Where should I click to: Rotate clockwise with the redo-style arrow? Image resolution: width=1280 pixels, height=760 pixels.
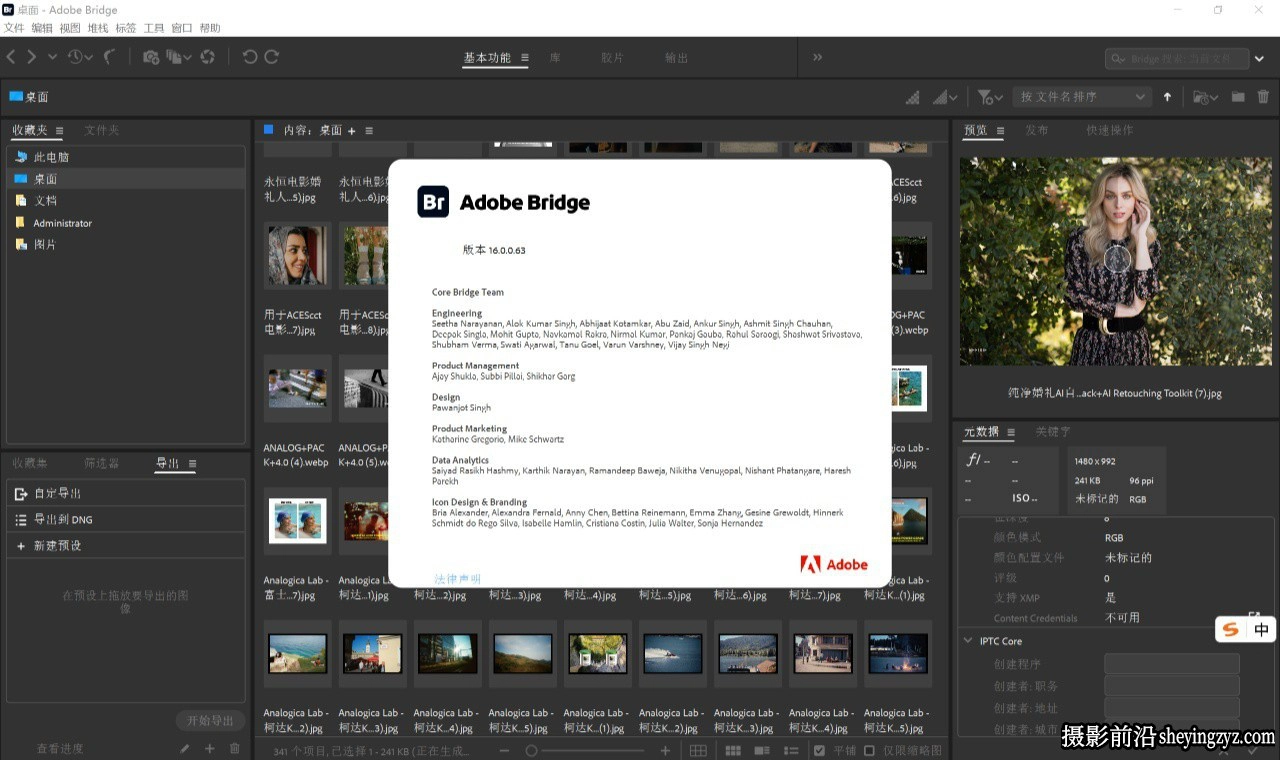pyautogui.click(x=271, y=57)
